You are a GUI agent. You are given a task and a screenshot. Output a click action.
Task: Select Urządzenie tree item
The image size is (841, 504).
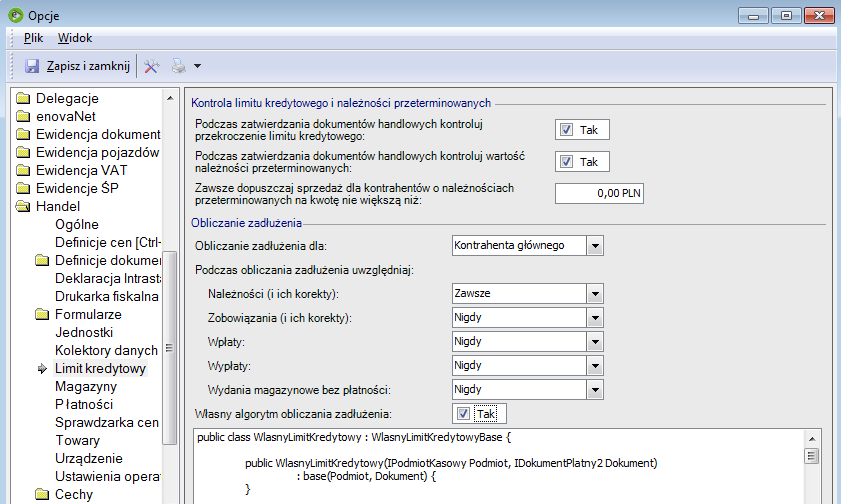click(x=88, y=458)
